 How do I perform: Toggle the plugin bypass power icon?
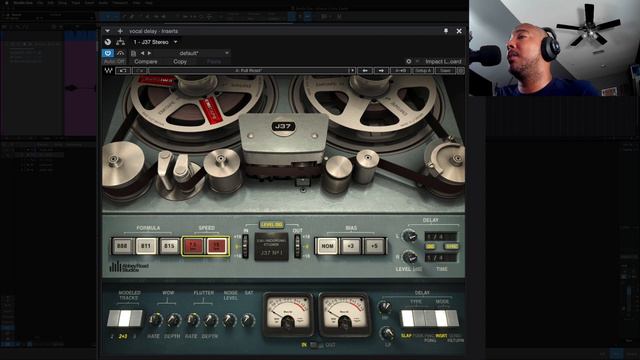[108, 42]
